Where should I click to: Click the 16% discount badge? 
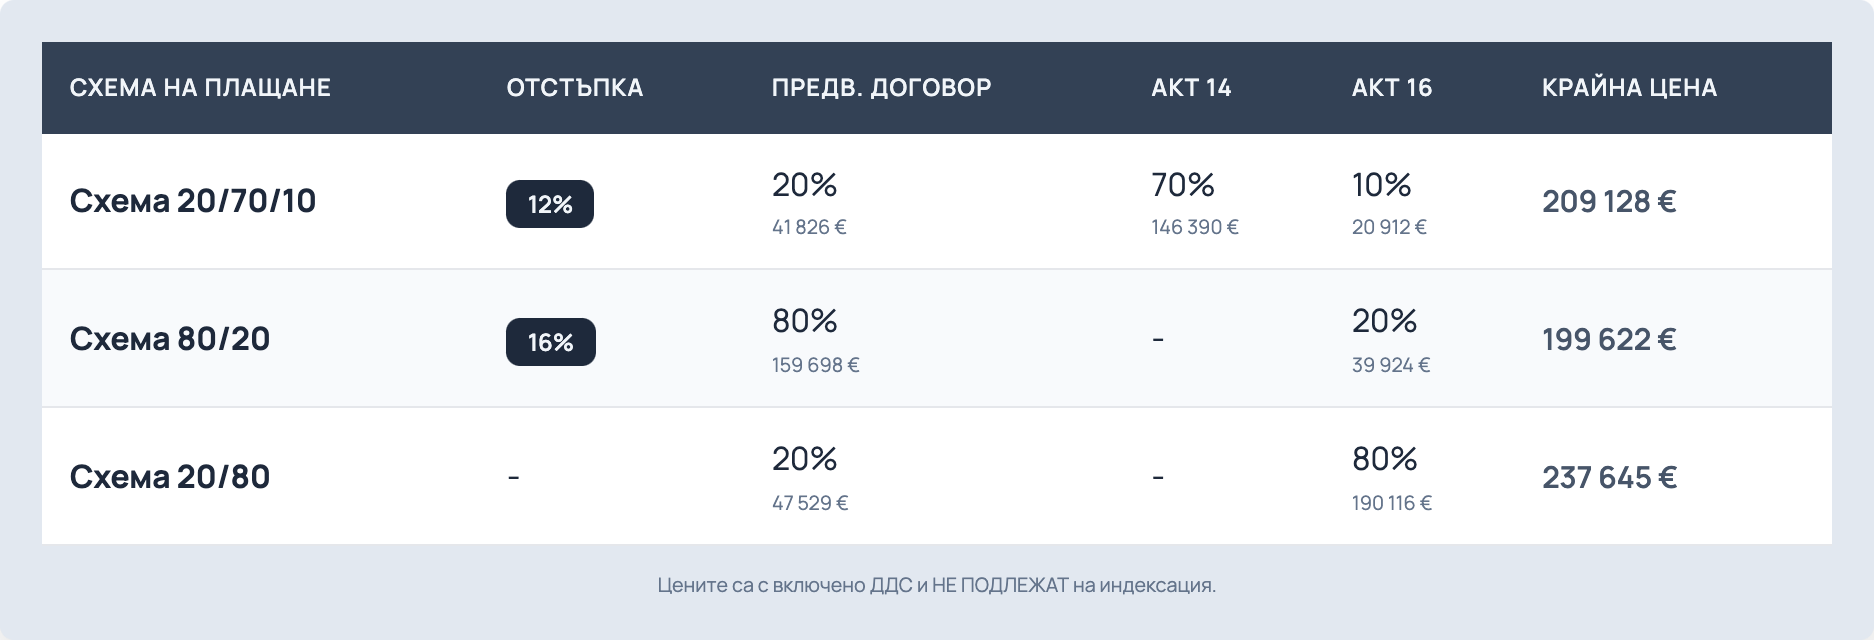(x=550, y=342)
